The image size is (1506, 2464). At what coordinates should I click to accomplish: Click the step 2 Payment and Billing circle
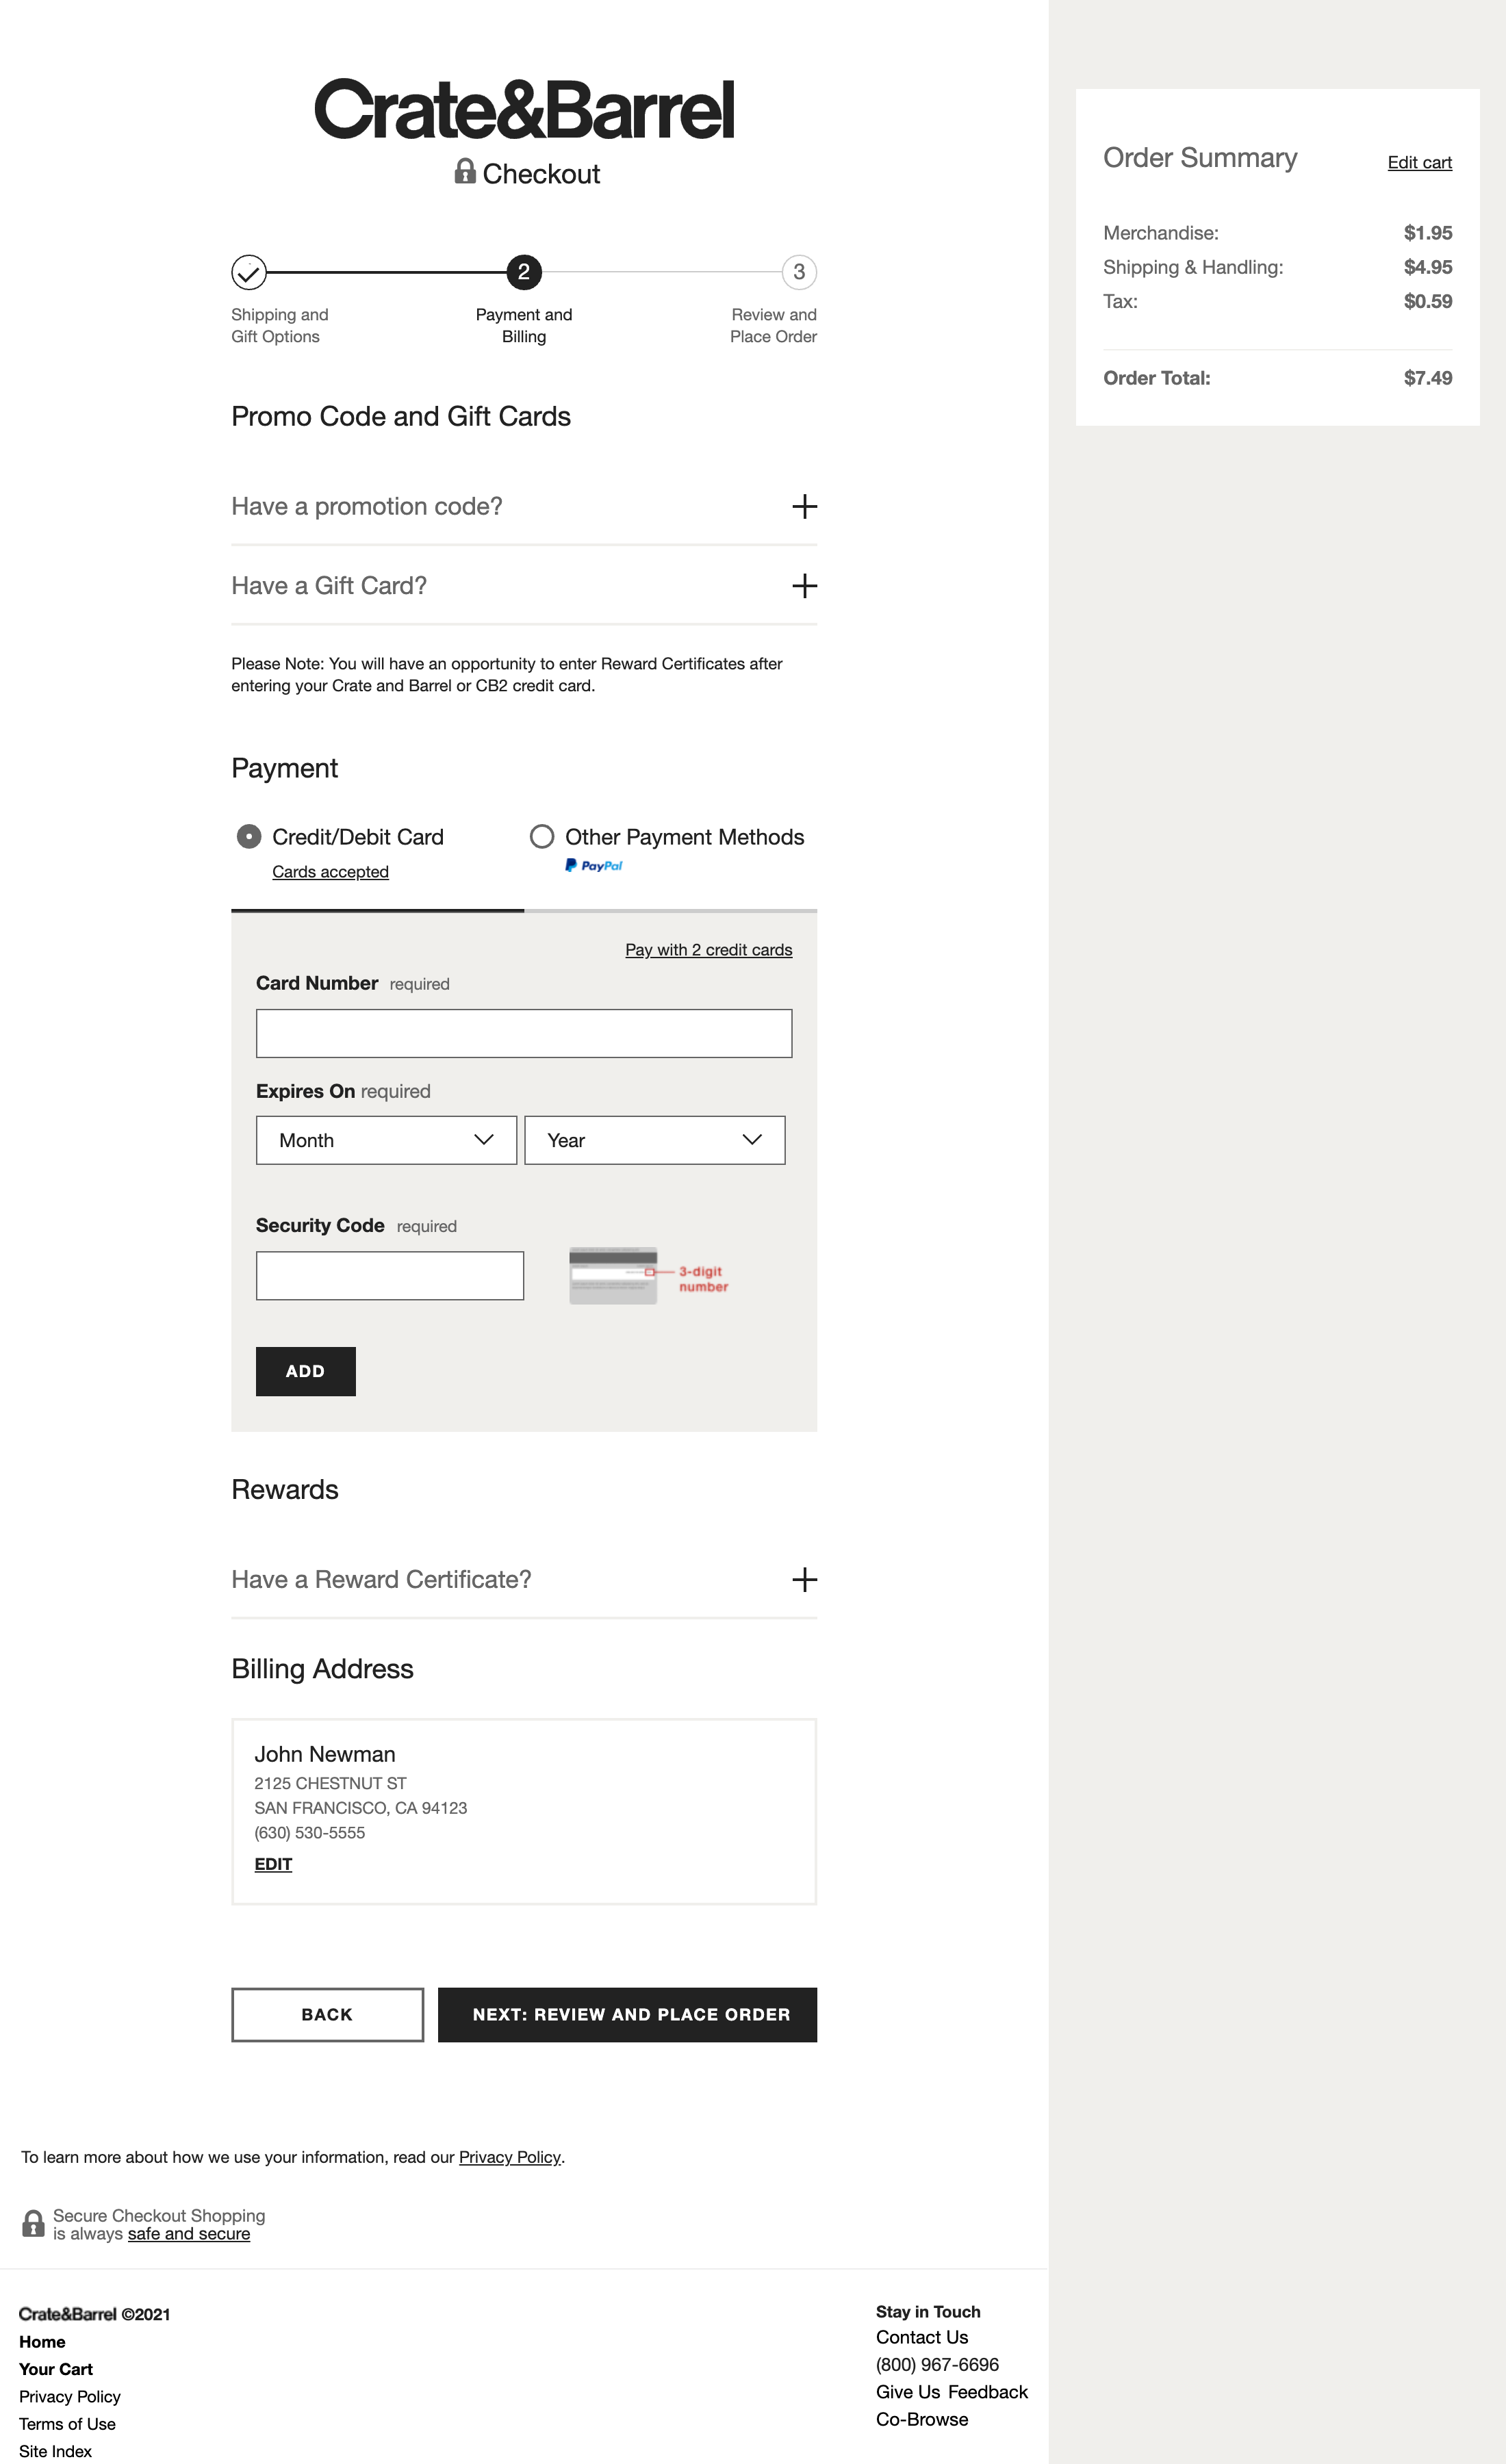(523, 271)
